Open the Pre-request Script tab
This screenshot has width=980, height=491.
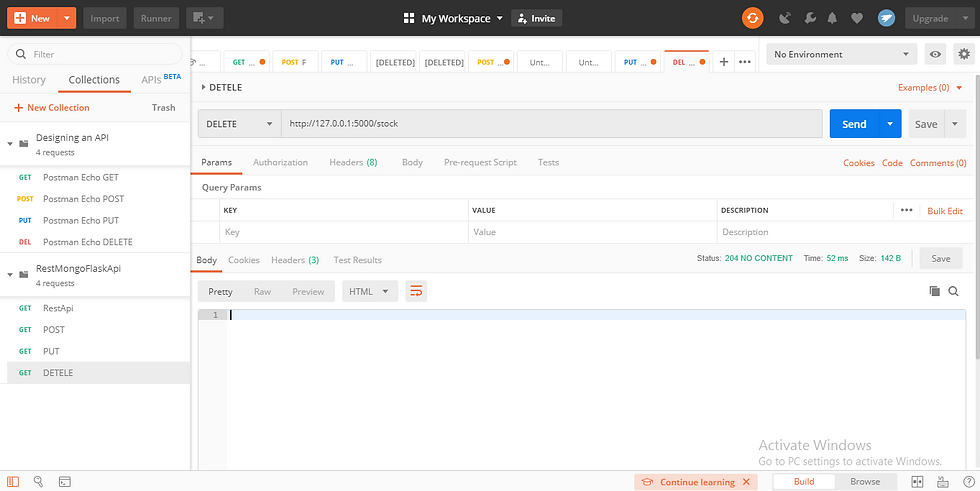(480, 162)
